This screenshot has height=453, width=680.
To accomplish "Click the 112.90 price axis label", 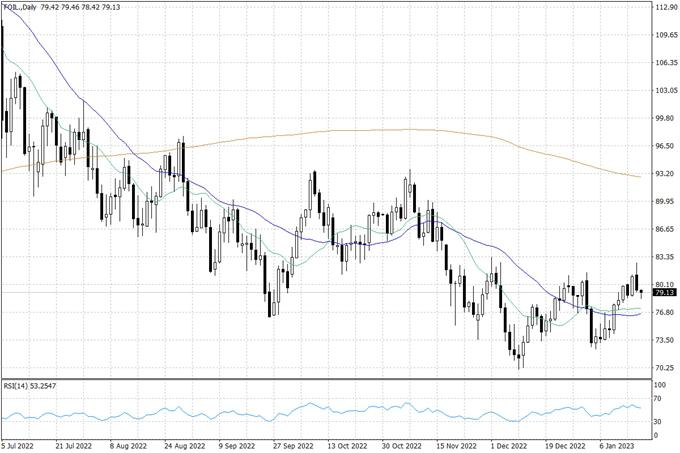I will click(x=665, y=8).
